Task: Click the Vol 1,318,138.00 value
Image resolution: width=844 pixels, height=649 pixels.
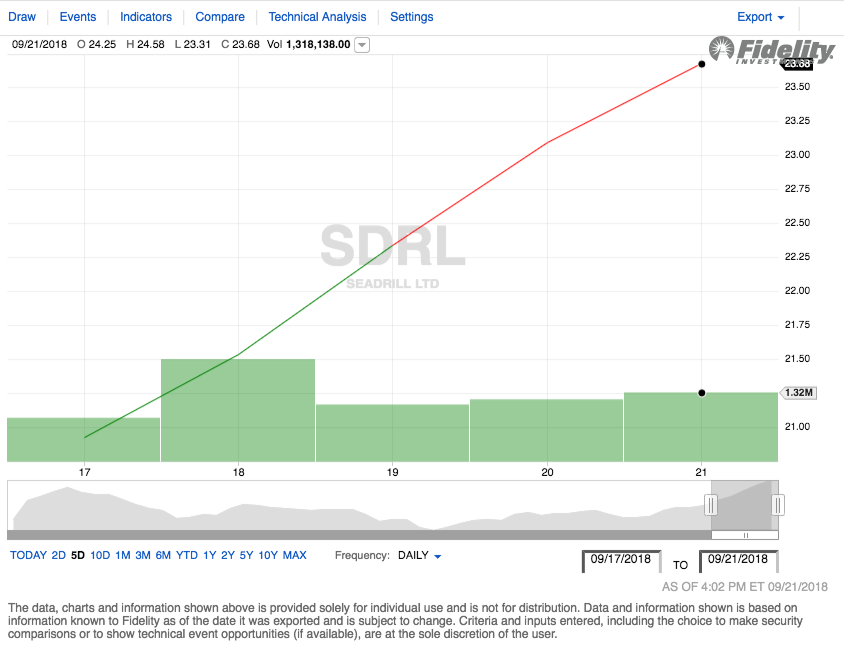Action: coord(308,45)
